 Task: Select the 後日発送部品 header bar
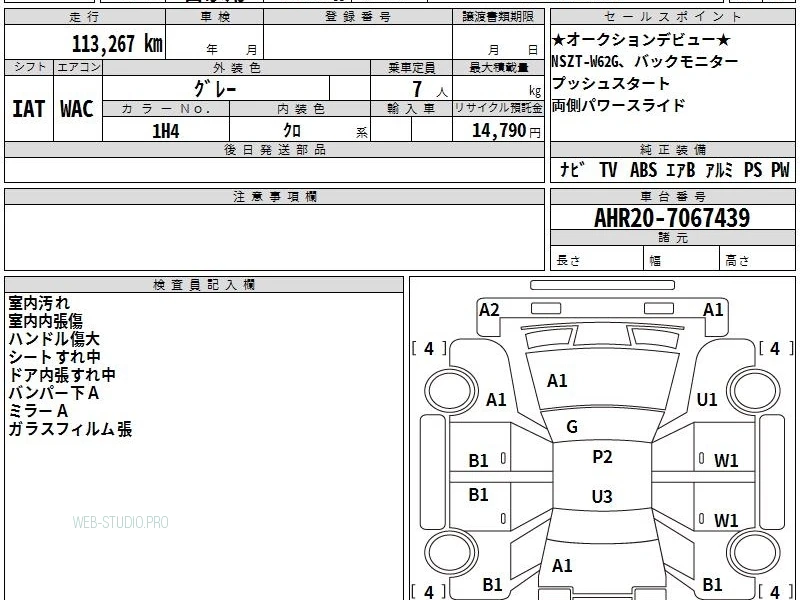(x=274, y=149)
